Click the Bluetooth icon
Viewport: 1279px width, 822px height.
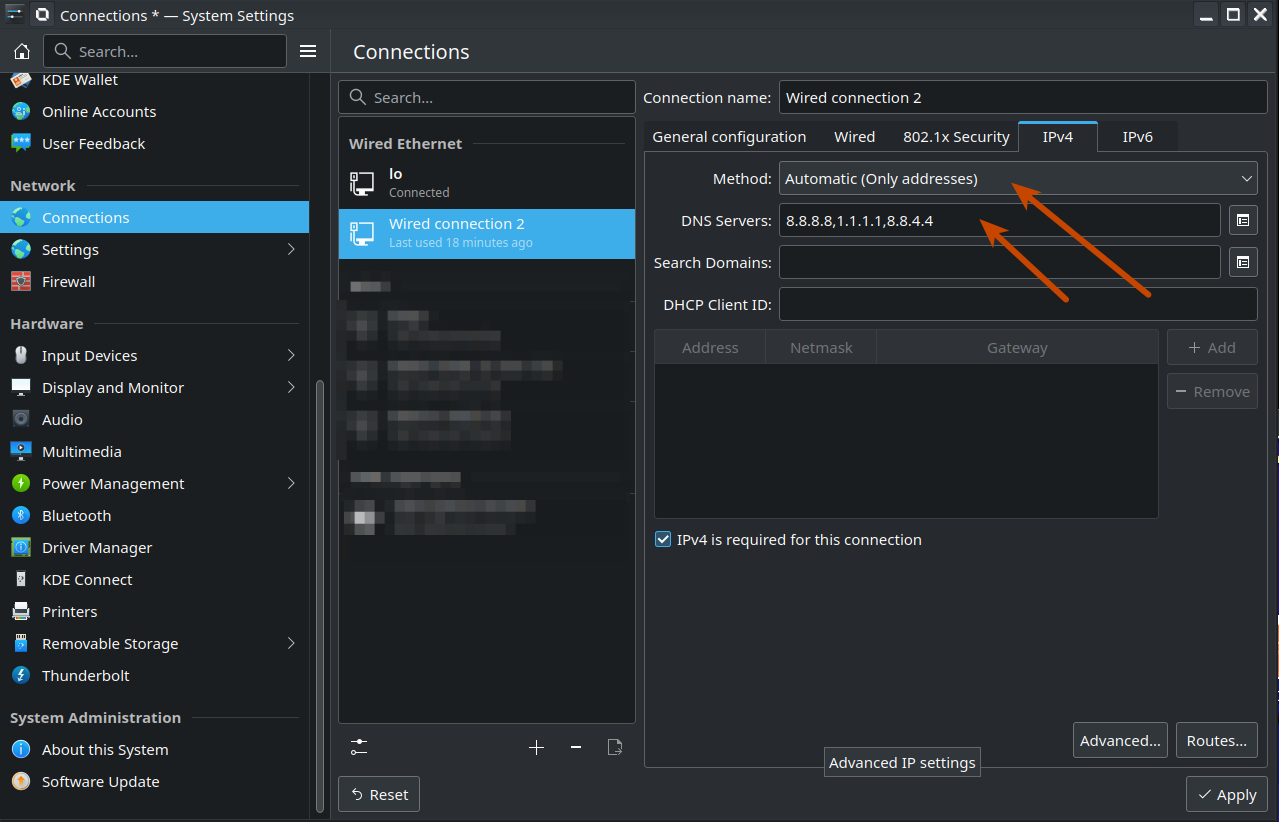pyautogui.click(x=21, y=516)
